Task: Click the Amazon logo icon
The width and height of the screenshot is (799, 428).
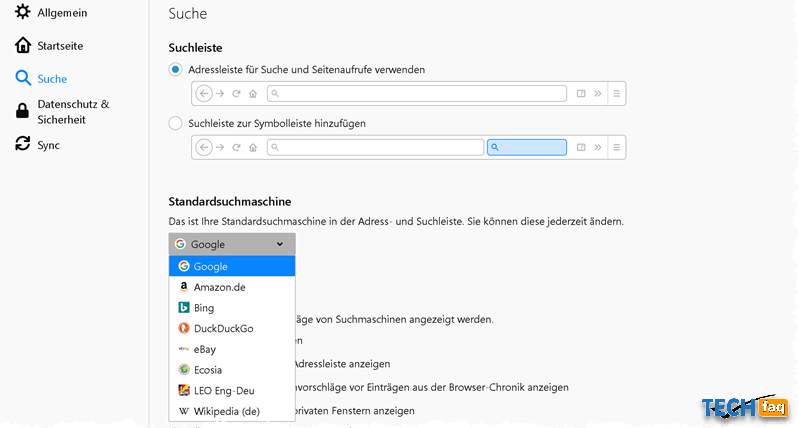Action: pyautogui.click(x=184, y=287)
